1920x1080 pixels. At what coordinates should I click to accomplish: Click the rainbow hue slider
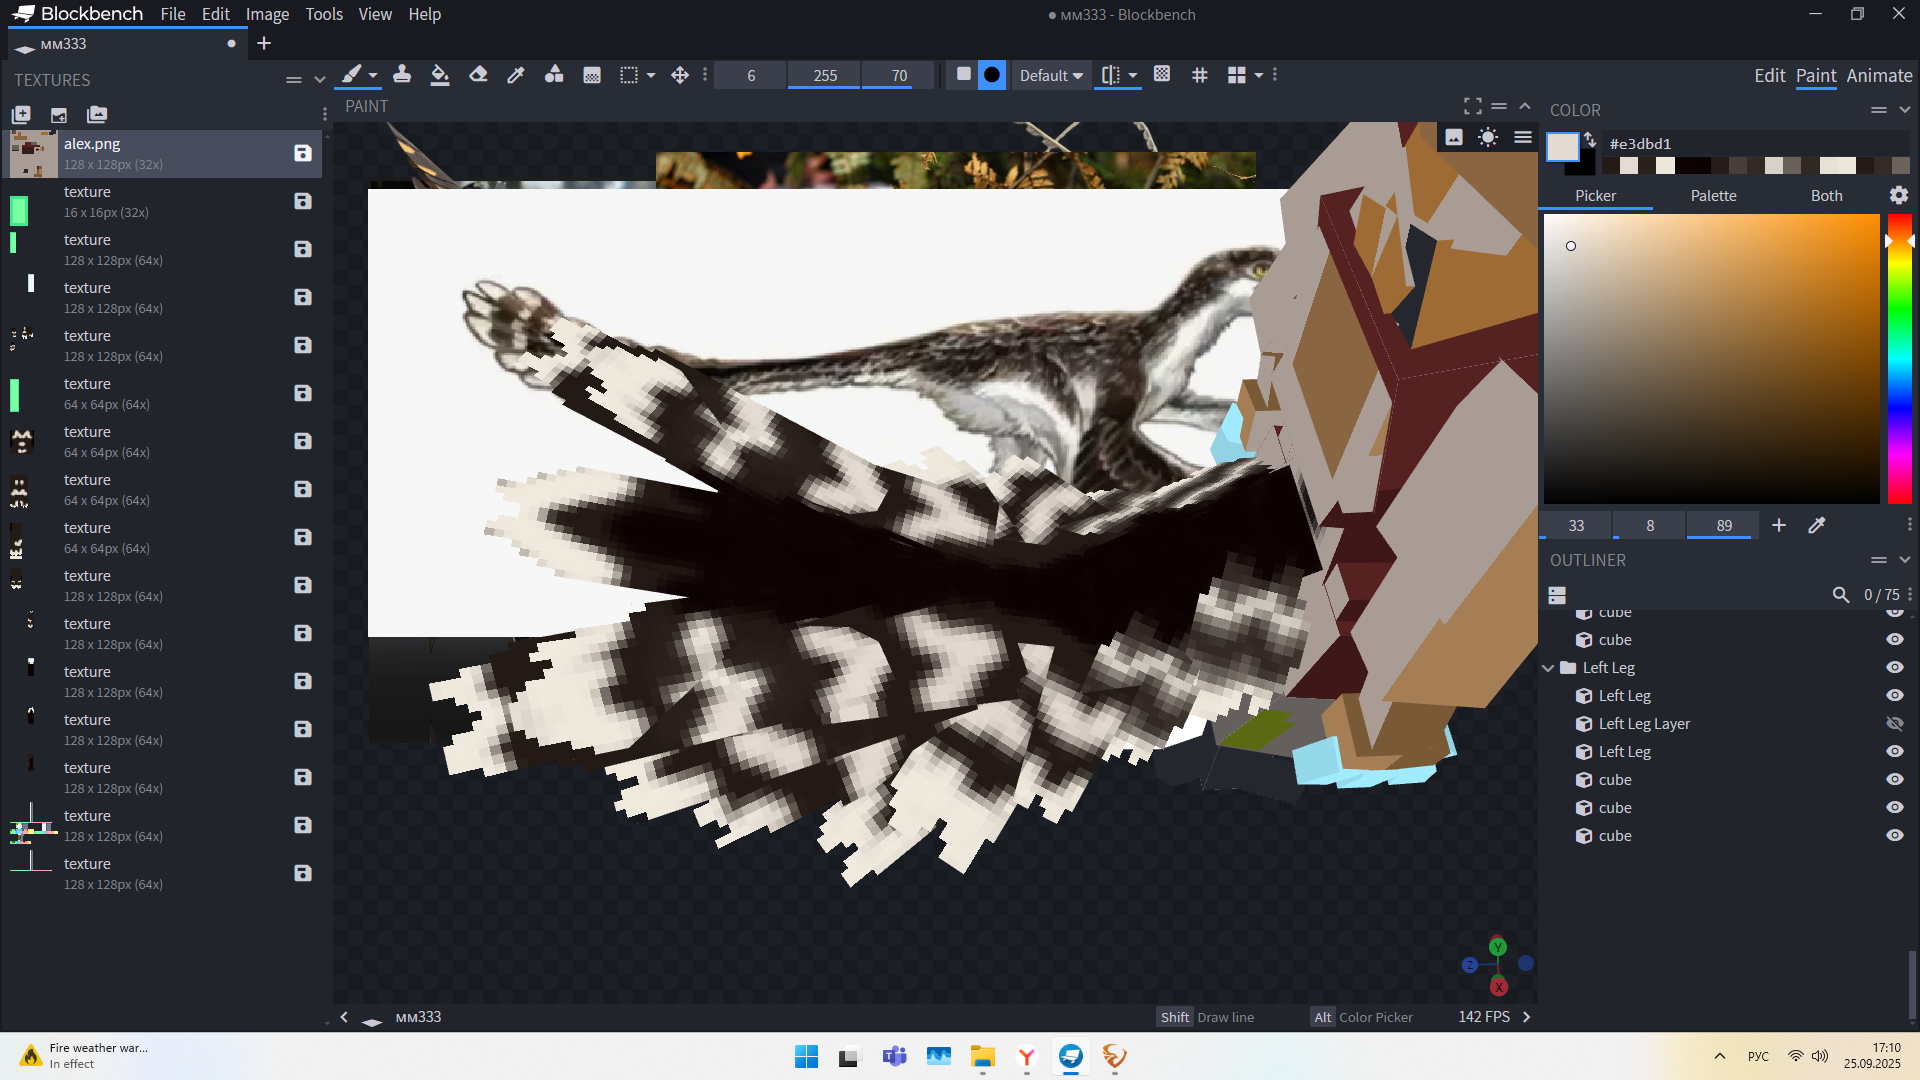pyautogui.click(x=1899, y=360)
